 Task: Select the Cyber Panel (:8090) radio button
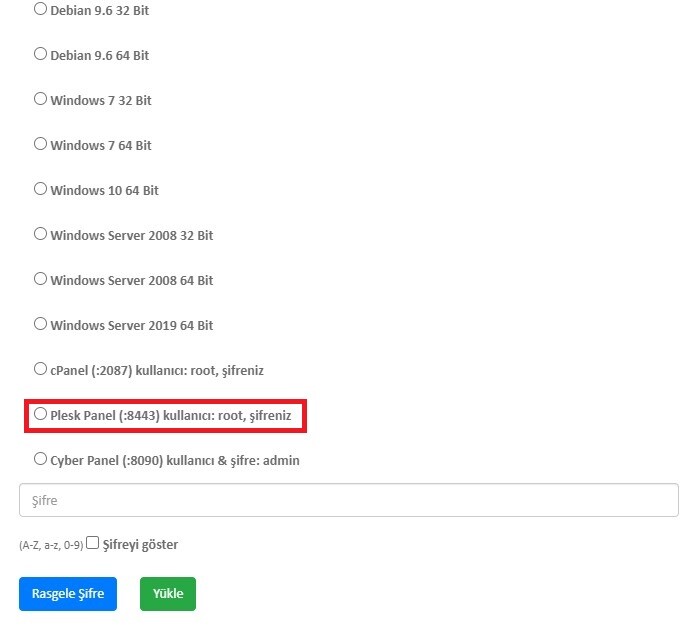coord(40,459)
